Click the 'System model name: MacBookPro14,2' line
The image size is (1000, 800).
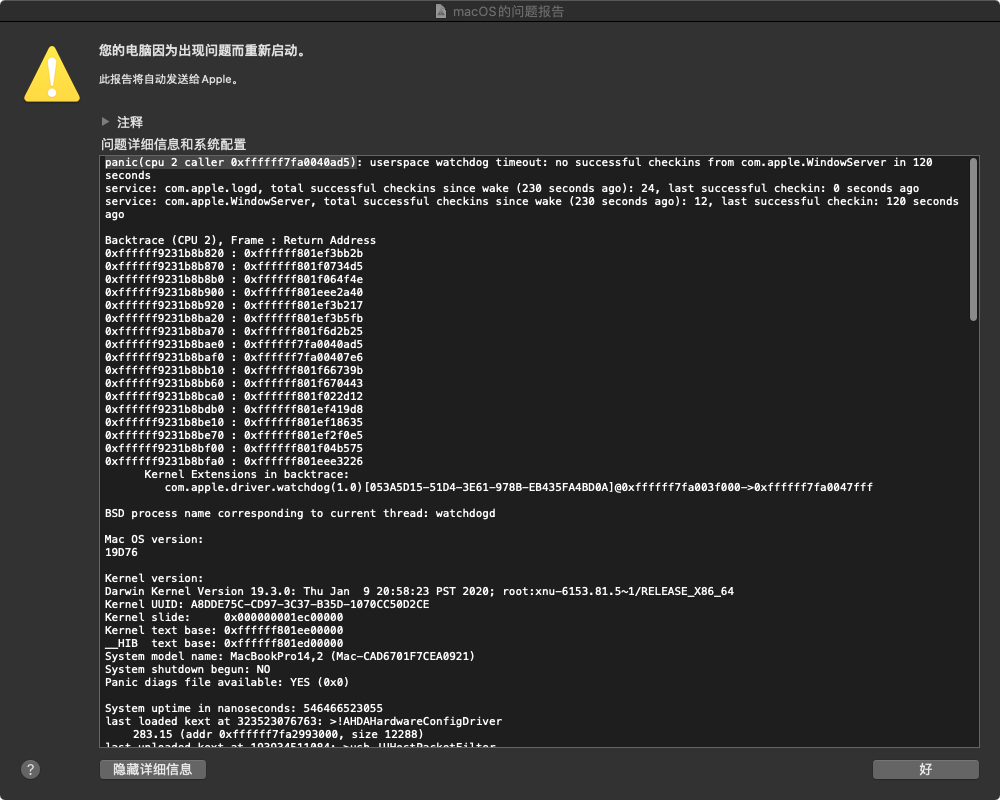(290, 656)
